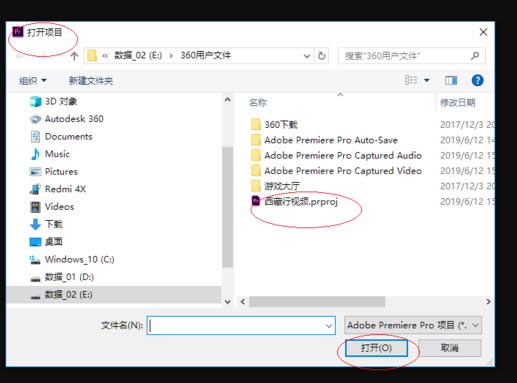
Task: Click the horizontal scrollbar thumb in file list
Action: pyautogui.click(x=317, y=302)
